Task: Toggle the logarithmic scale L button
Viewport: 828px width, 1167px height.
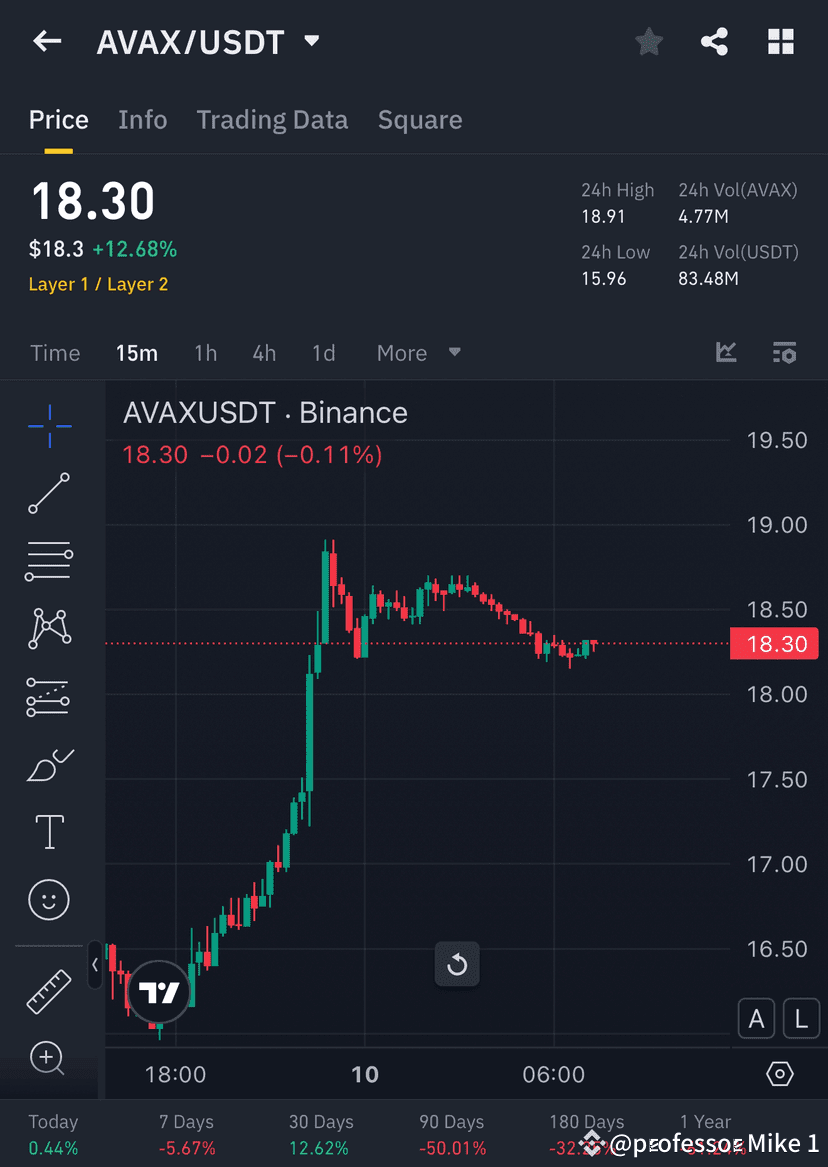Action: (801, 1018)
